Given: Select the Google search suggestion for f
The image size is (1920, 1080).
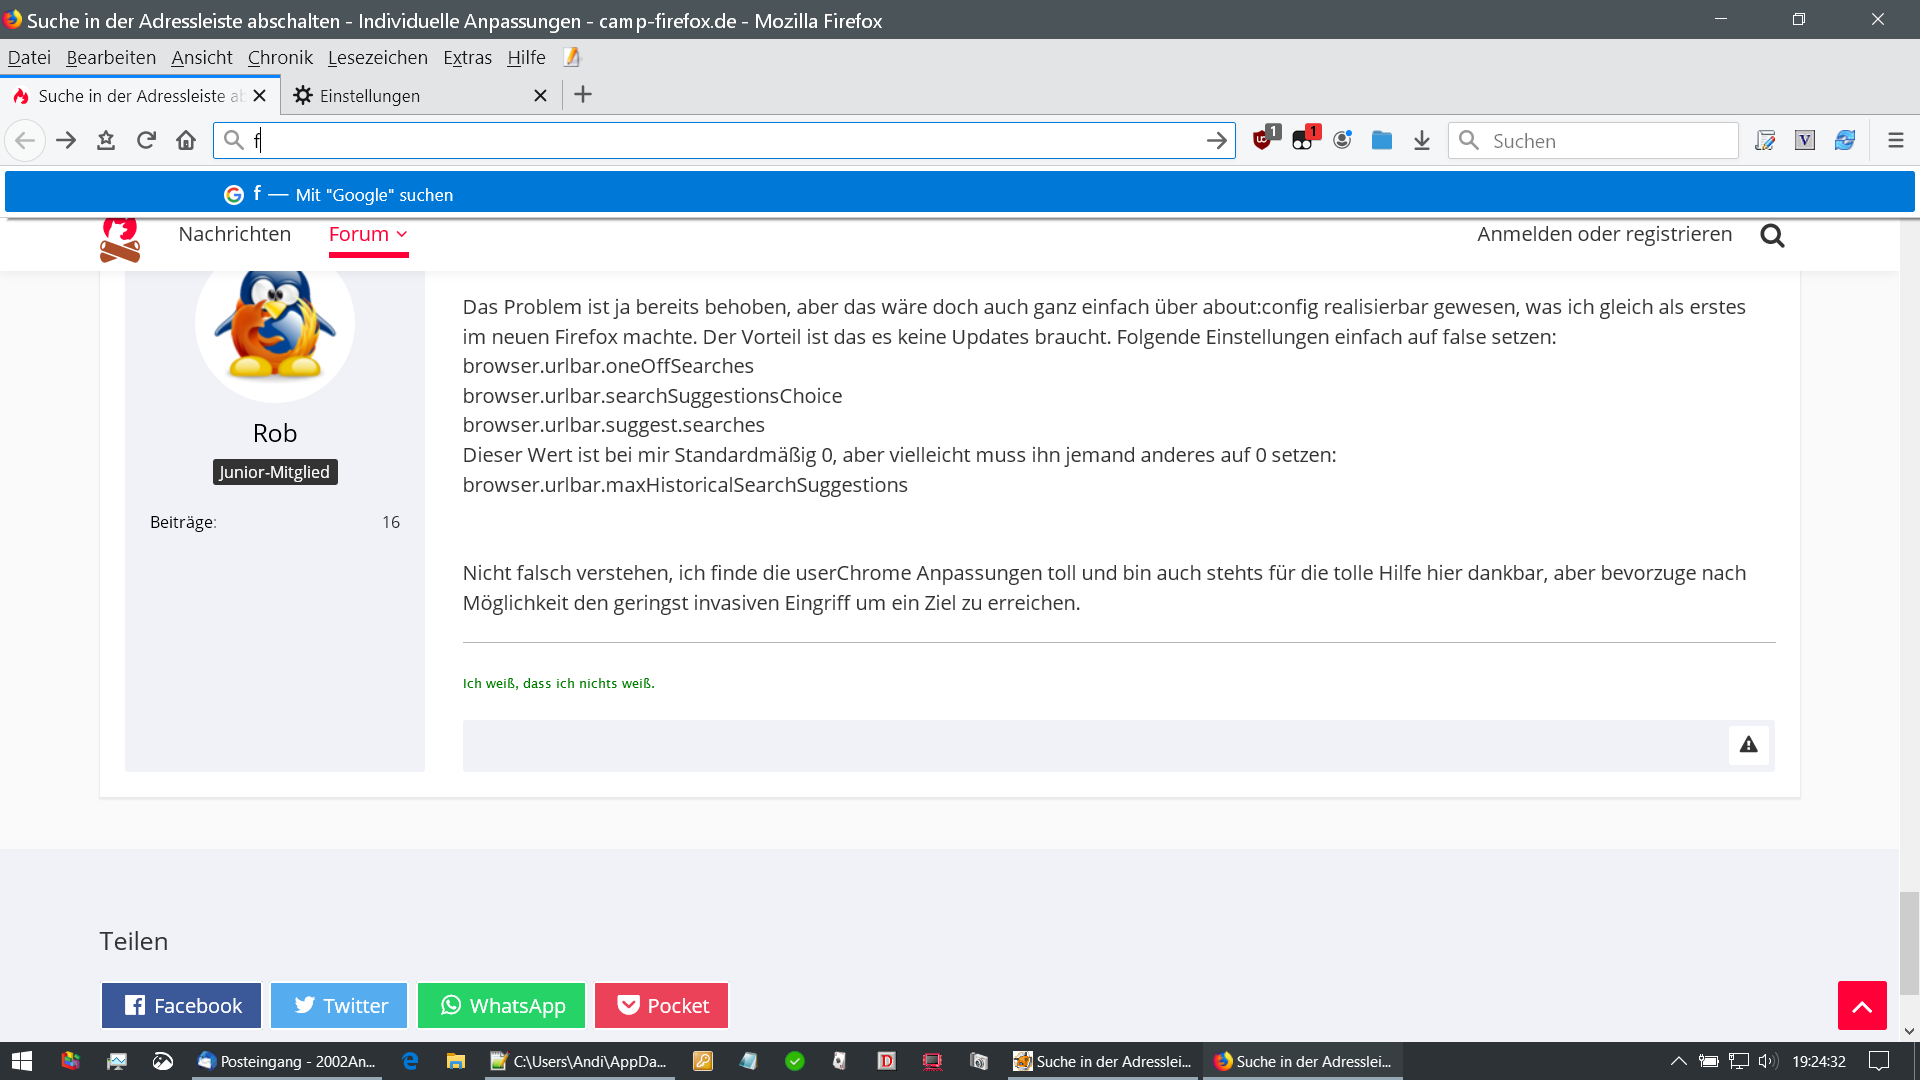Looking at the screenshot, I should coord(374,195).
